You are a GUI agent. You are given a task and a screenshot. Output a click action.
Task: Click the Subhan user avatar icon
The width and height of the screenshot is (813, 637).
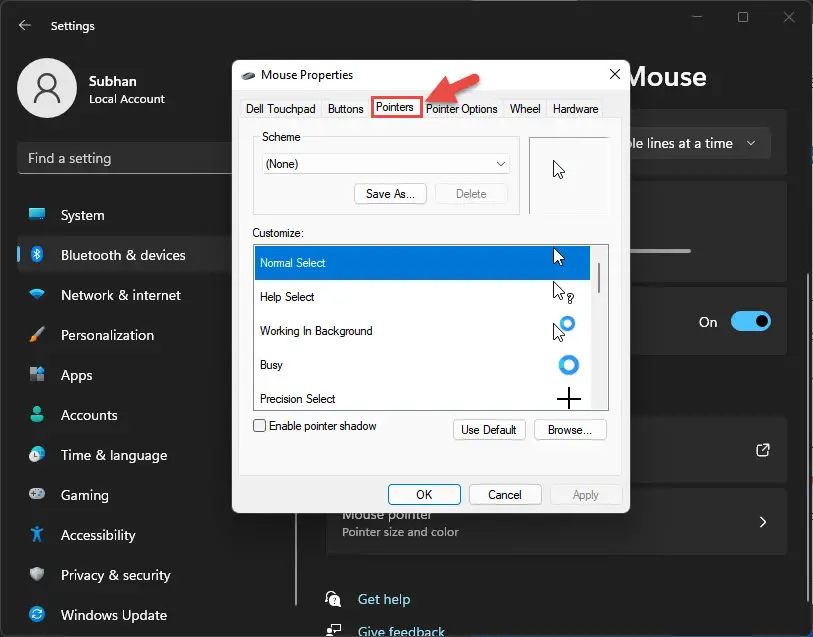click(47, 88)
